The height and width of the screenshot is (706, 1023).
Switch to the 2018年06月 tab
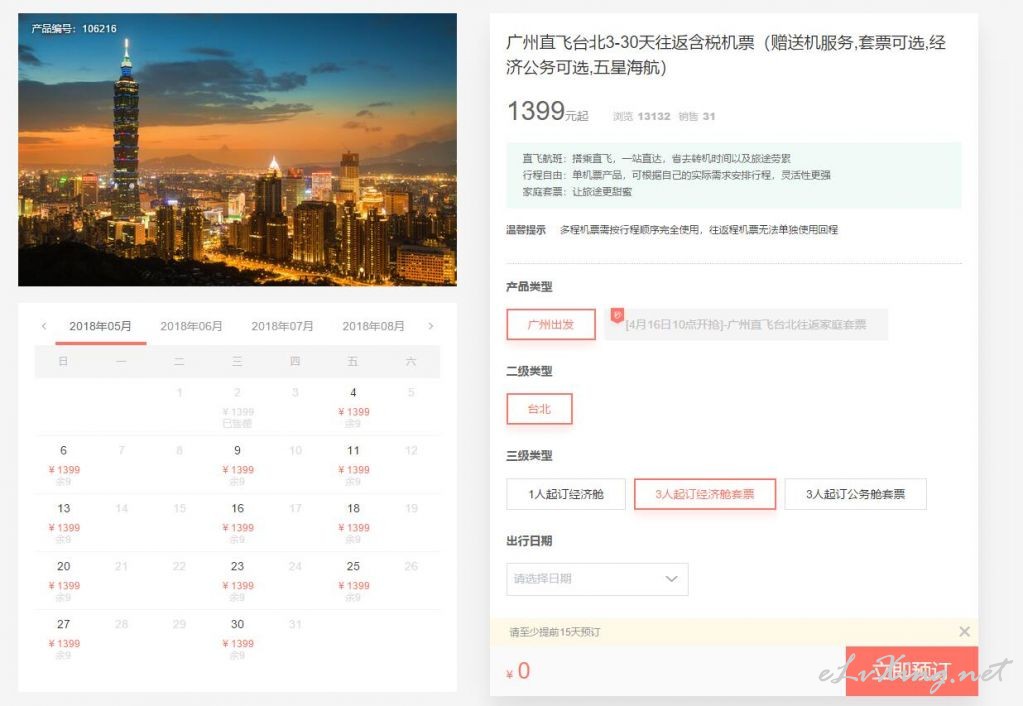coord(191,326)
